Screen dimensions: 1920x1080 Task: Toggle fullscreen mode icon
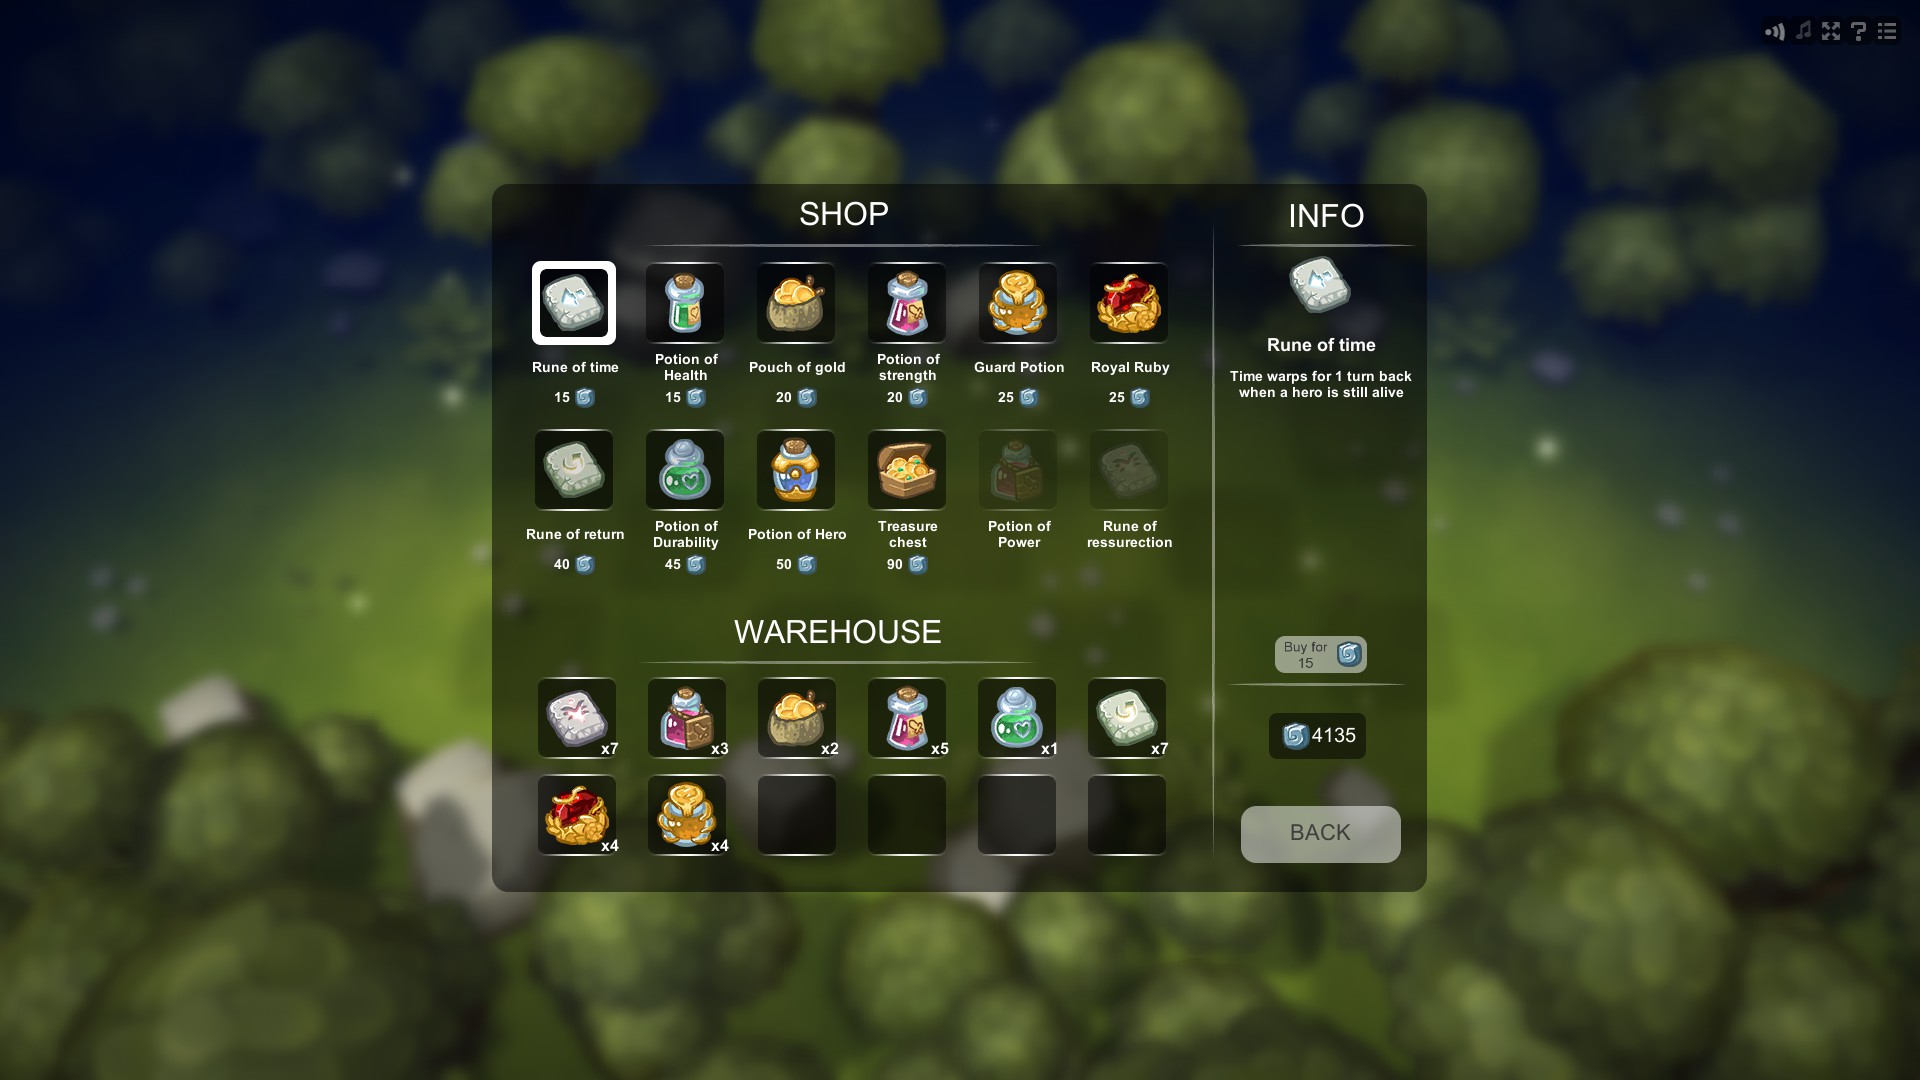point(1833,28)
